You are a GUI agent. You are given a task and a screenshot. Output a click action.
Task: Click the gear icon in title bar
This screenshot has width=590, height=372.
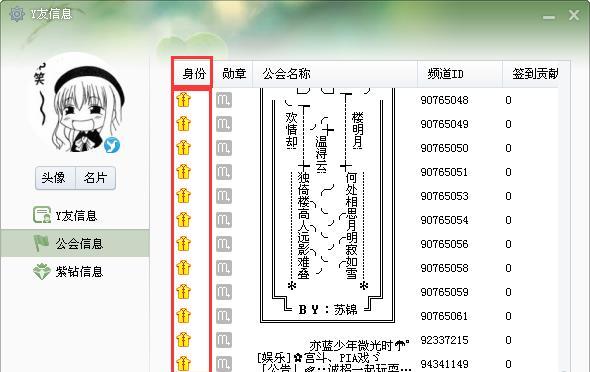coord(17,14)
